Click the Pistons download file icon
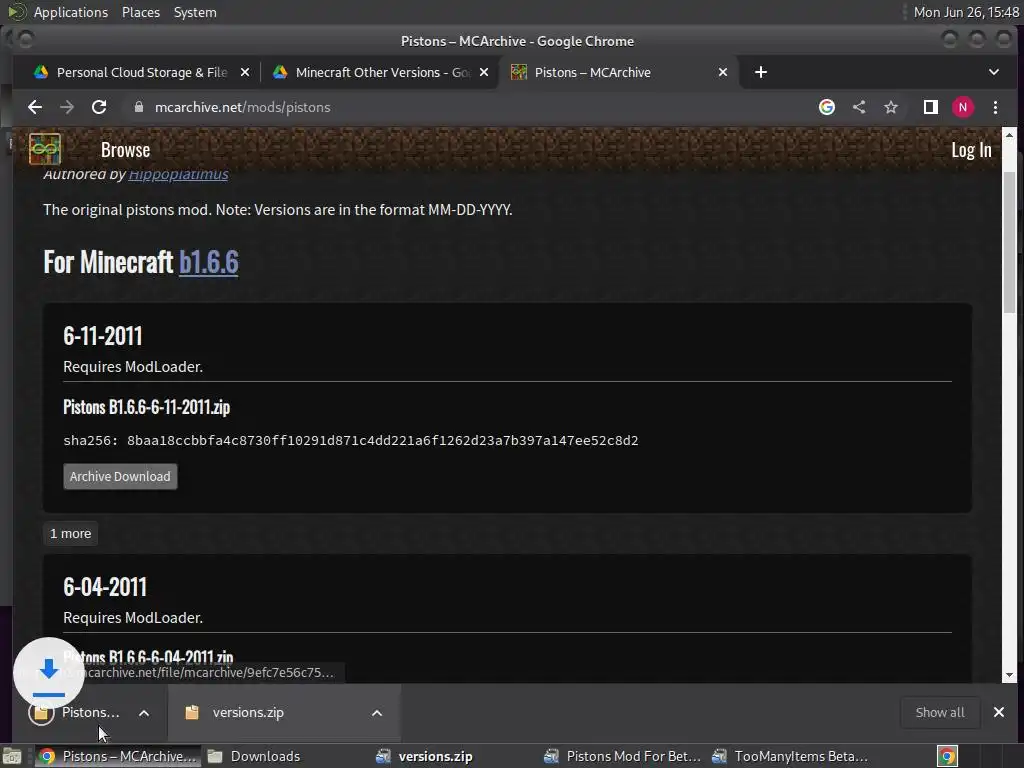This screenshot has height=768, width=1024. (41, 712)
